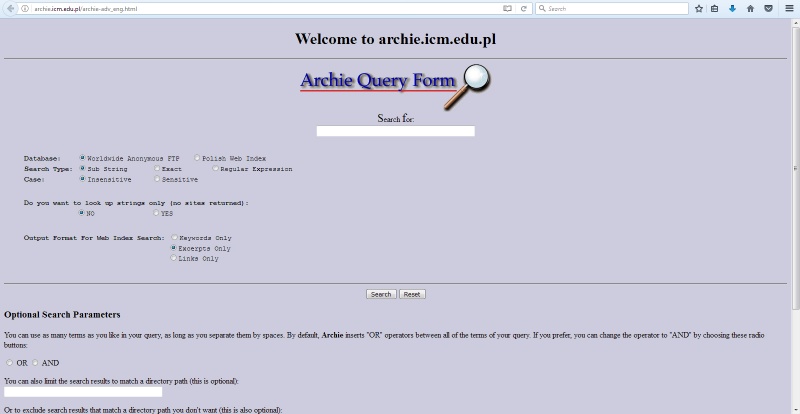Show bookmarks list icon
This screenshot has width=800, height=414.
click(x=715, y=9)
